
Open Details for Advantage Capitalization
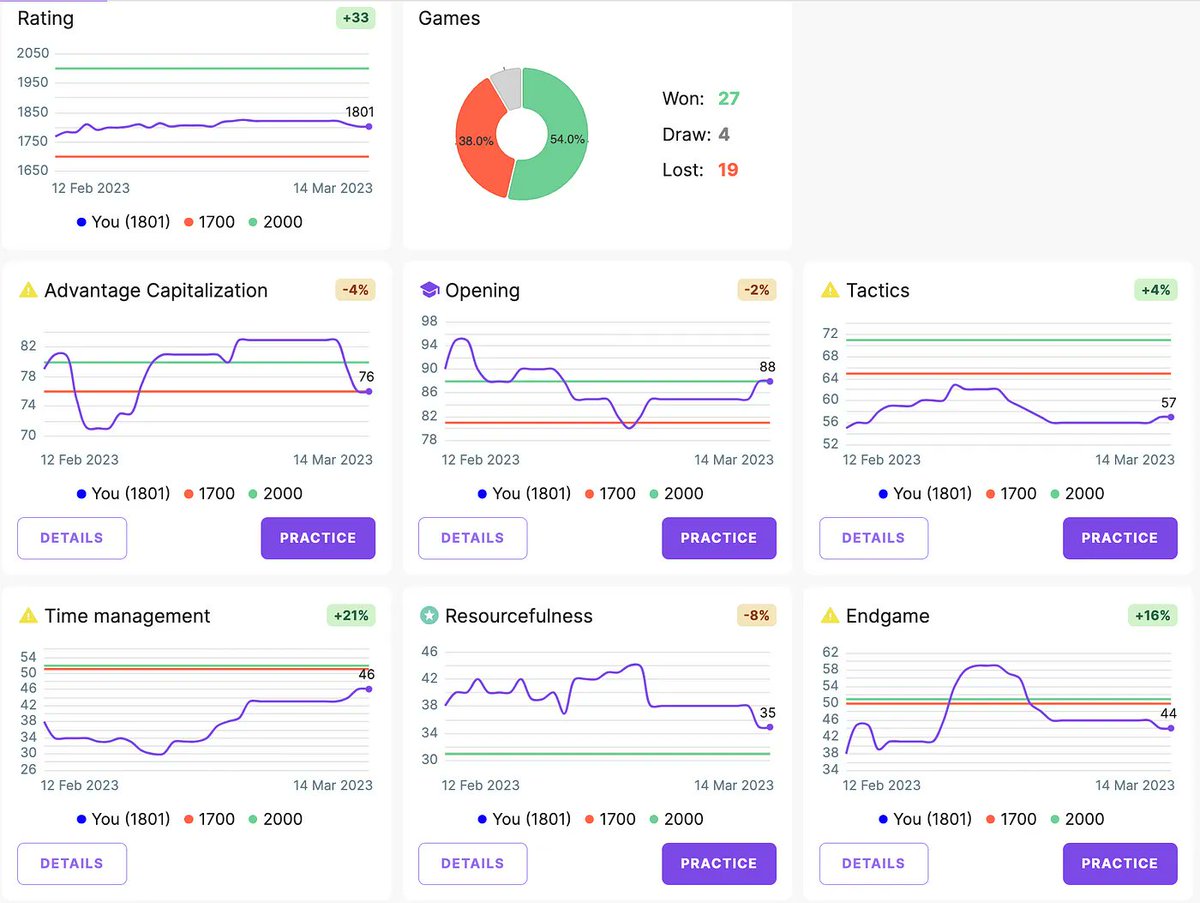(x=72, y=538)
